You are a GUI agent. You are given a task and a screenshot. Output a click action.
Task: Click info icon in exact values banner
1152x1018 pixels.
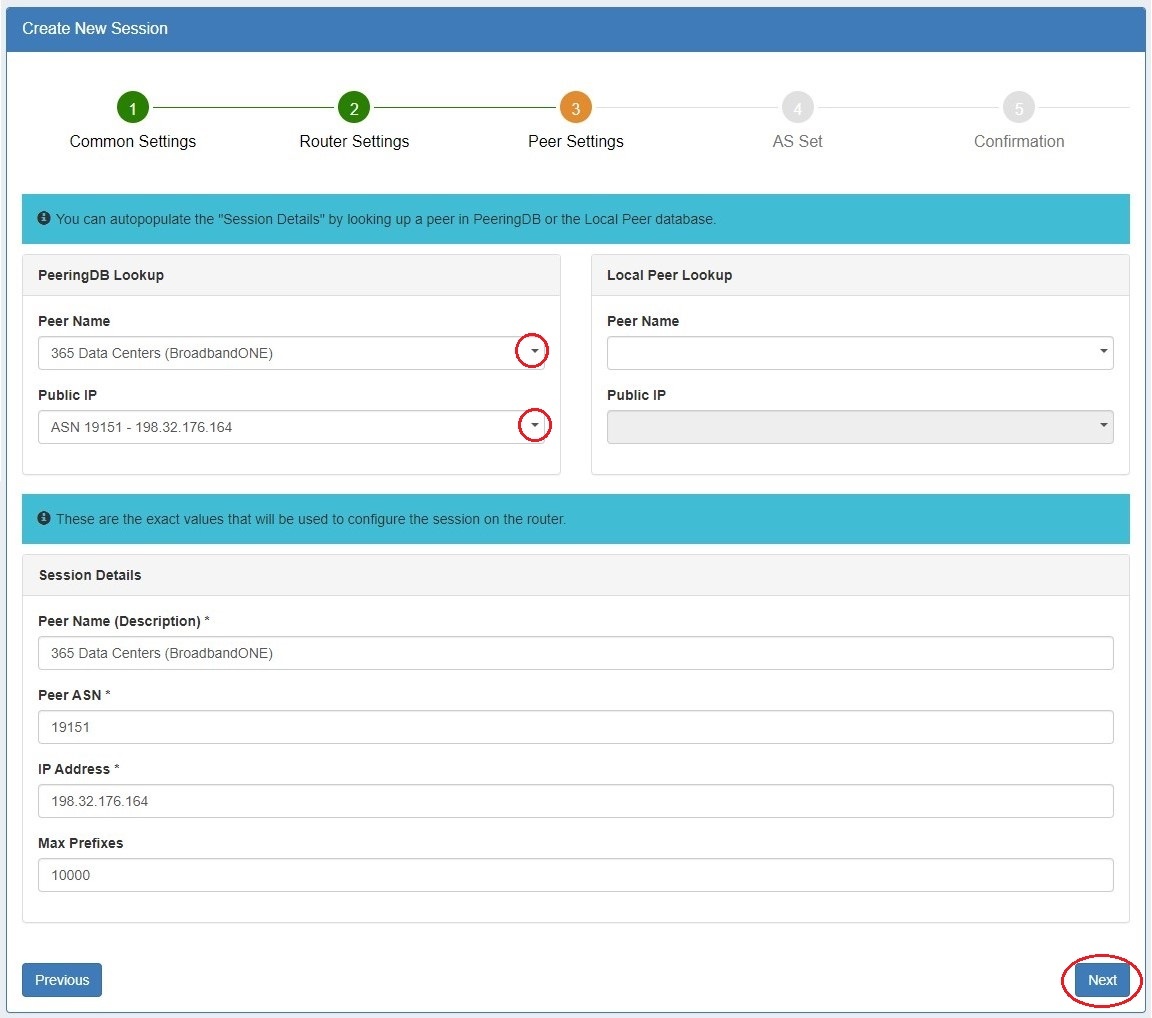coord(44,519)
